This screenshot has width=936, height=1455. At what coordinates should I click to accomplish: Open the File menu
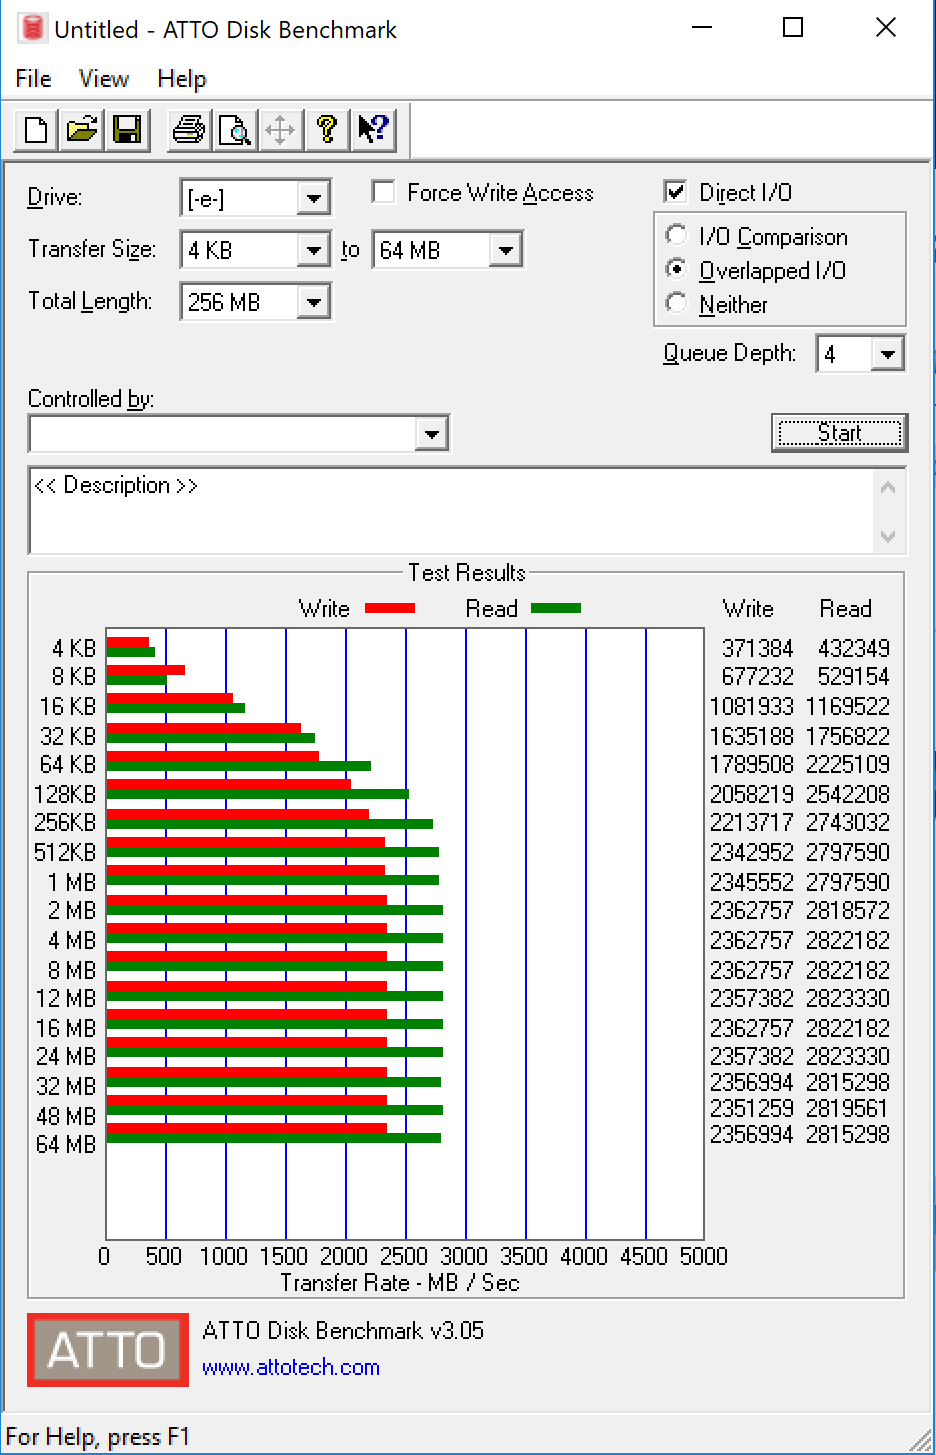[34, 79]
